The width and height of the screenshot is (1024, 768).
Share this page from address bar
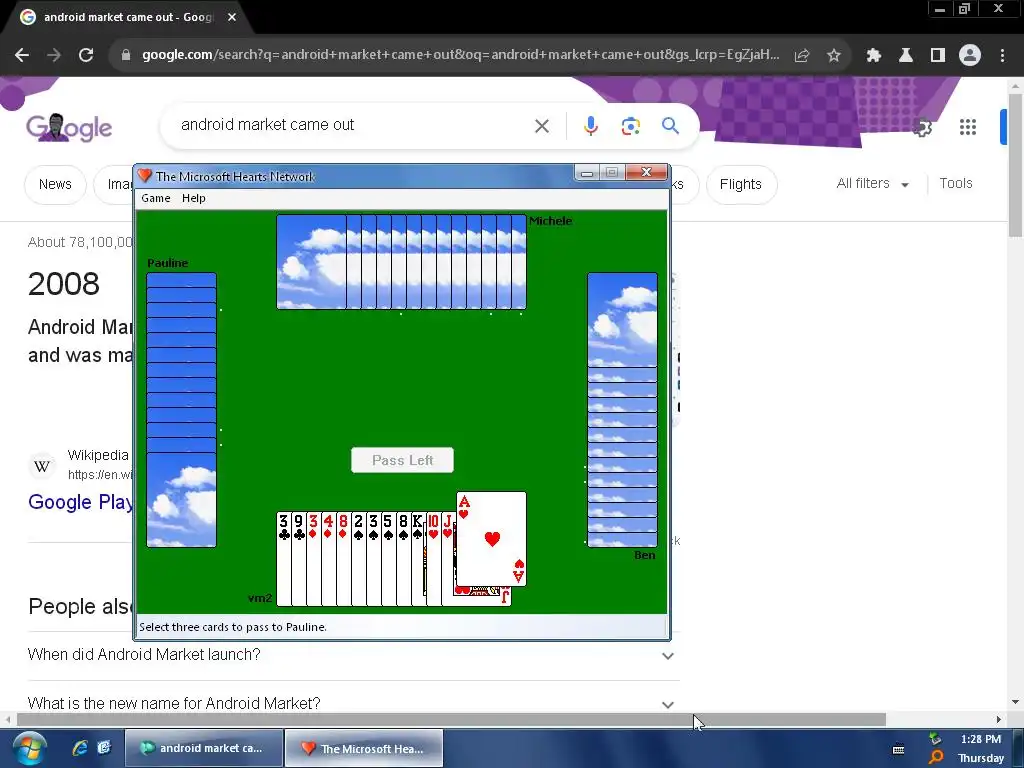point(802,56)
